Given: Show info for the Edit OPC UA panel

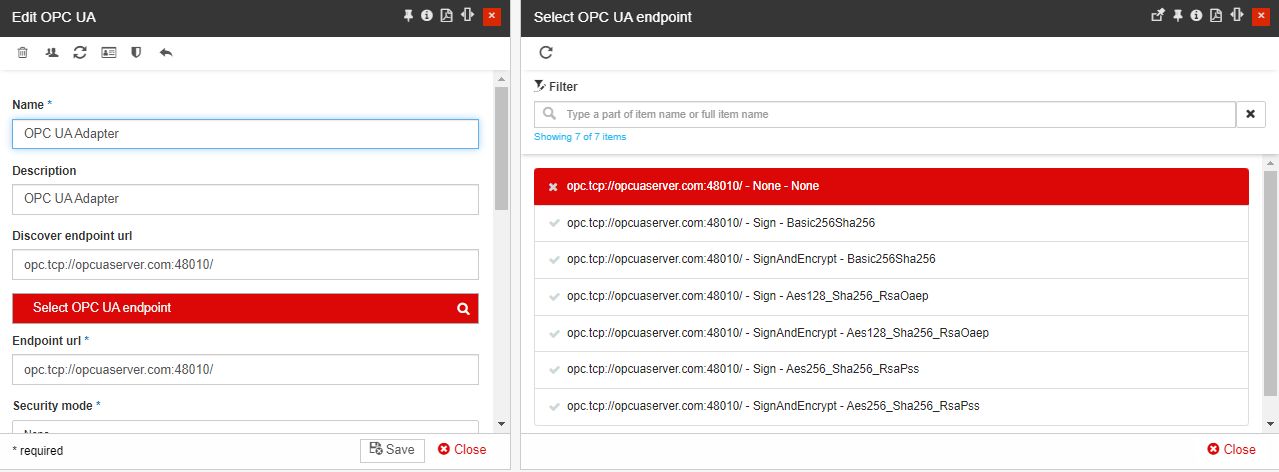Looking at the screenshot, I should click(x=427, y=16).
